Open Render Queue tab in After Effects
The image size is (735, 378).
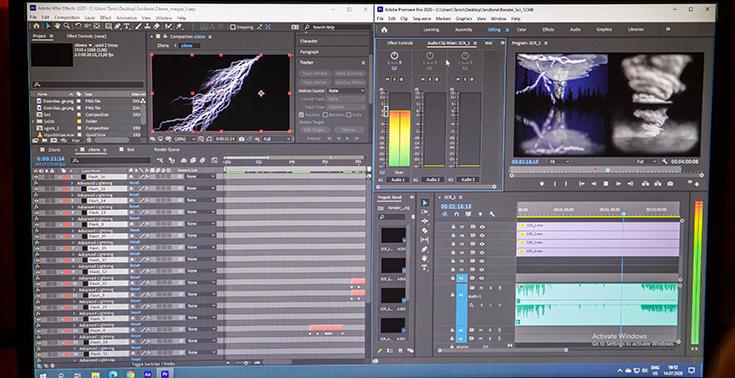pos(167,150)
